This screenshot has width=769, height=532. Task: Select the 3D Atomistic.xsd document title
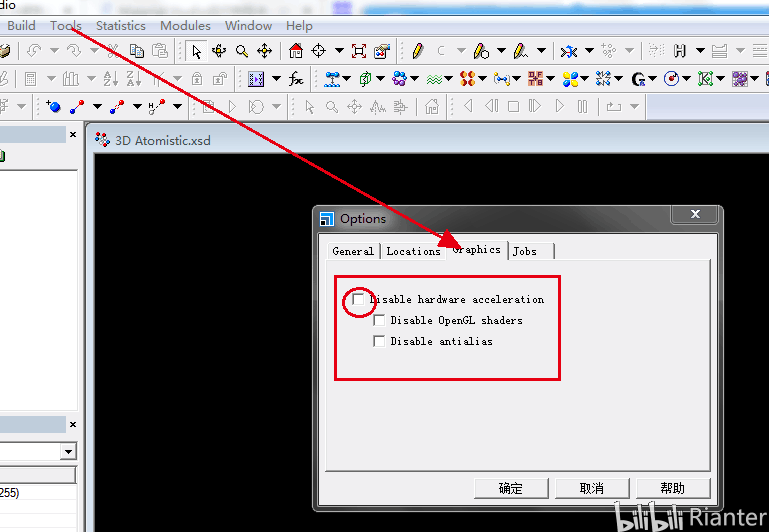(x=162, y=141)
